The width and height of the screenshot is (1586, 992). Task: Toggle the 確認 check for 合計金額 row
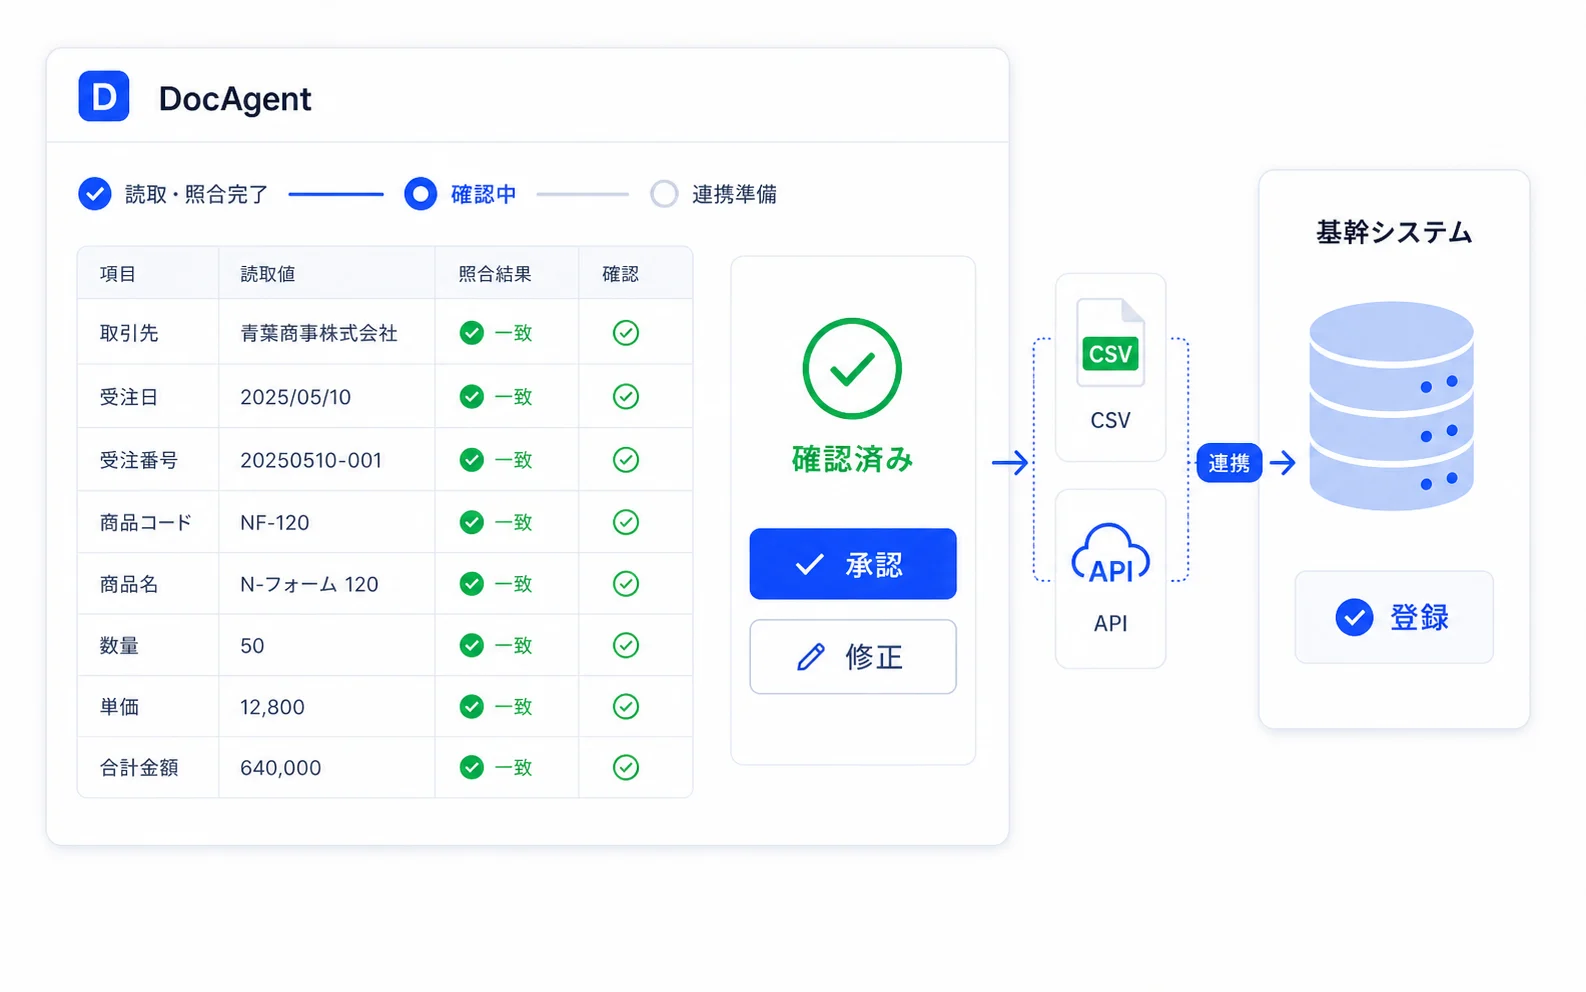click(626, 767)
